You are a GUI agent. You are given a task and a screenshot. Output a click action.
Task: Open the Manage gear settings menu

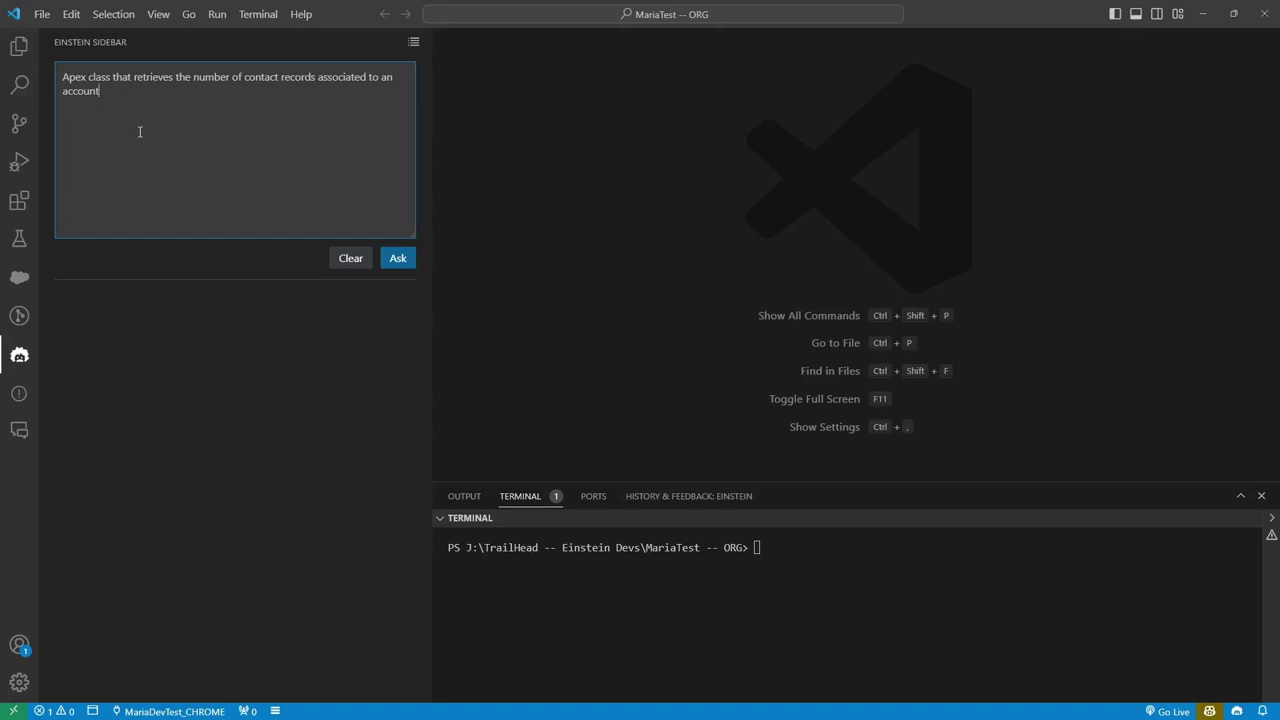[19, 683]
